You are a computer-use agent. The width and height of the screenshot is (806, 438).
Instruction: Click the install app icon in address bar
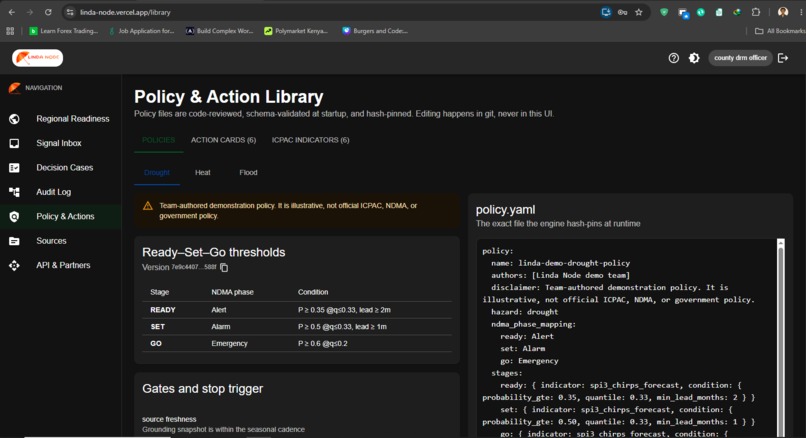(606, 12)
